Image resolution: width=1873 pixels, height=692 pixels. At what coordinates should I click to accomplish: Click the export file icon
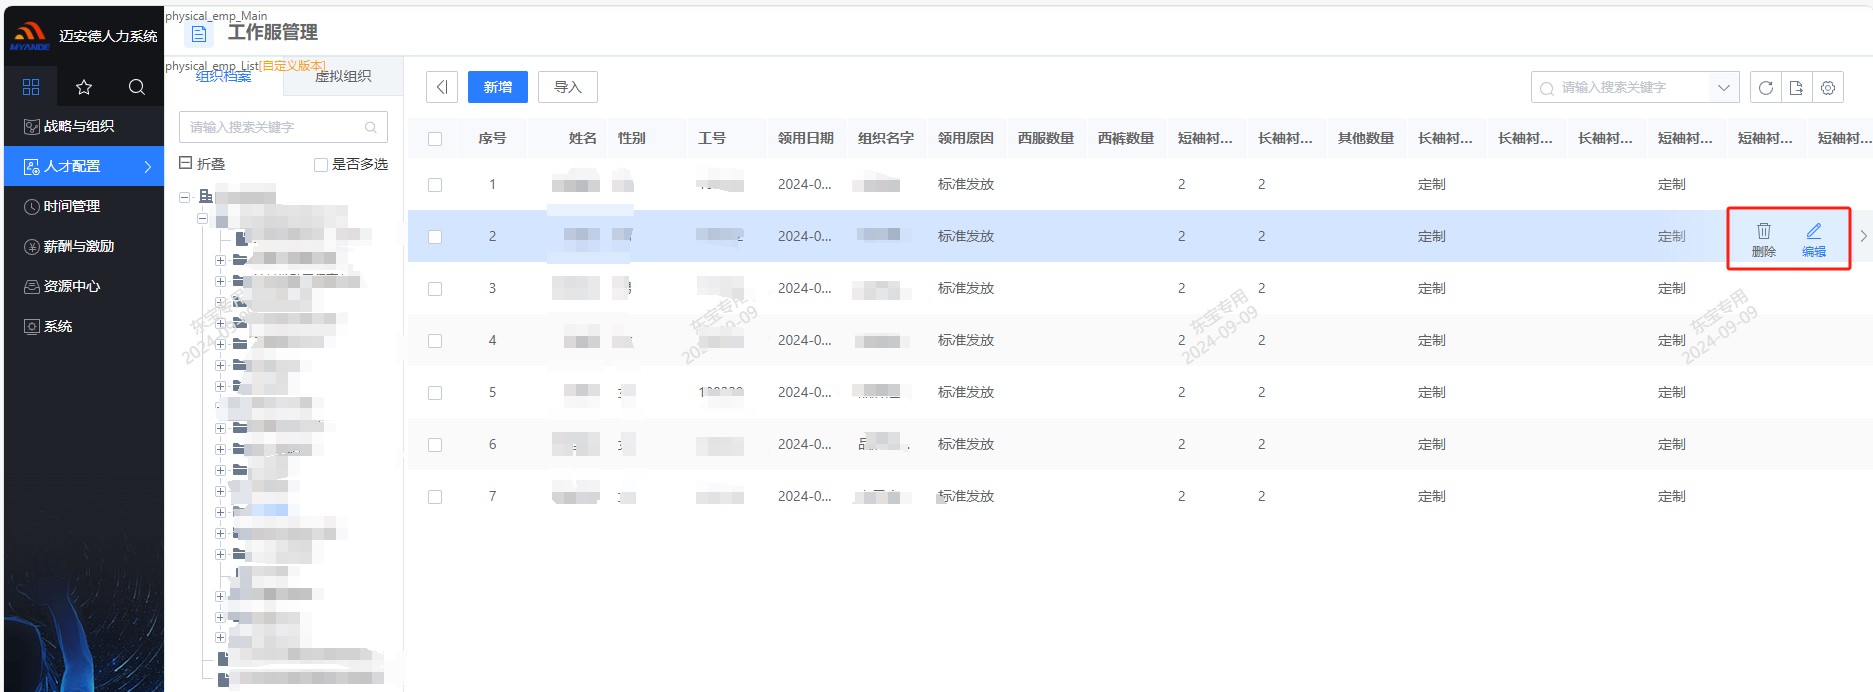(1796, 88)
